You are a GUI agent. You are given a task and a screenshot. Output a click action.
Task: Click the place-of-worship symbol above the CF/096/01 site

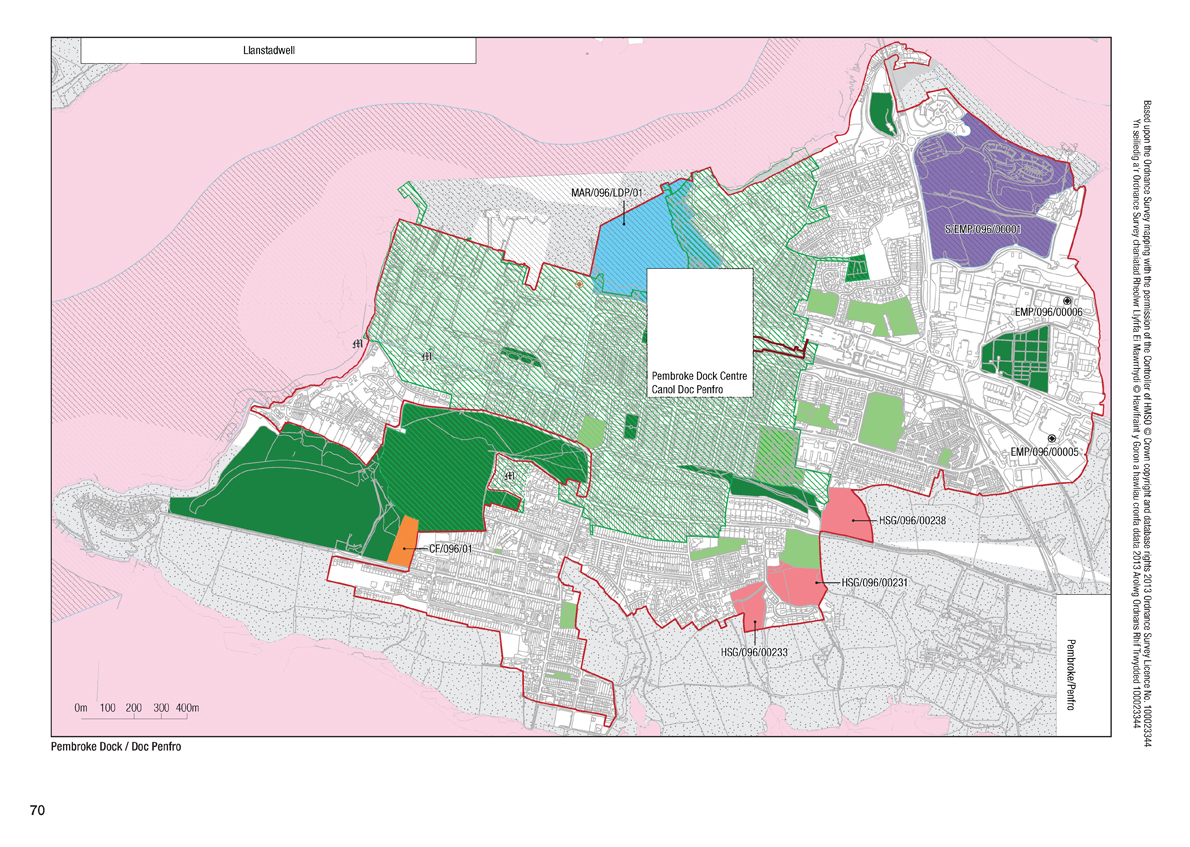(x=510, y=476)
